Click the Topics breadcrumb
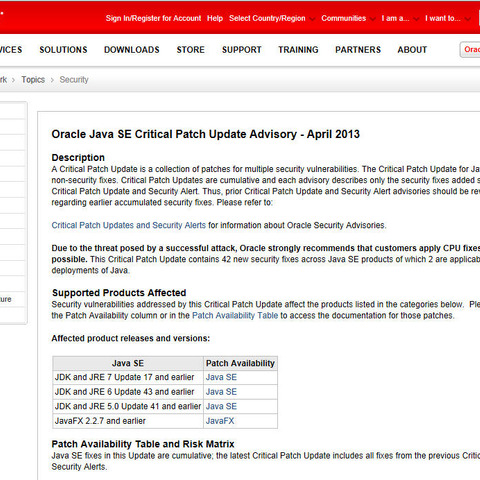480x480 pixels. click(33, 80)
